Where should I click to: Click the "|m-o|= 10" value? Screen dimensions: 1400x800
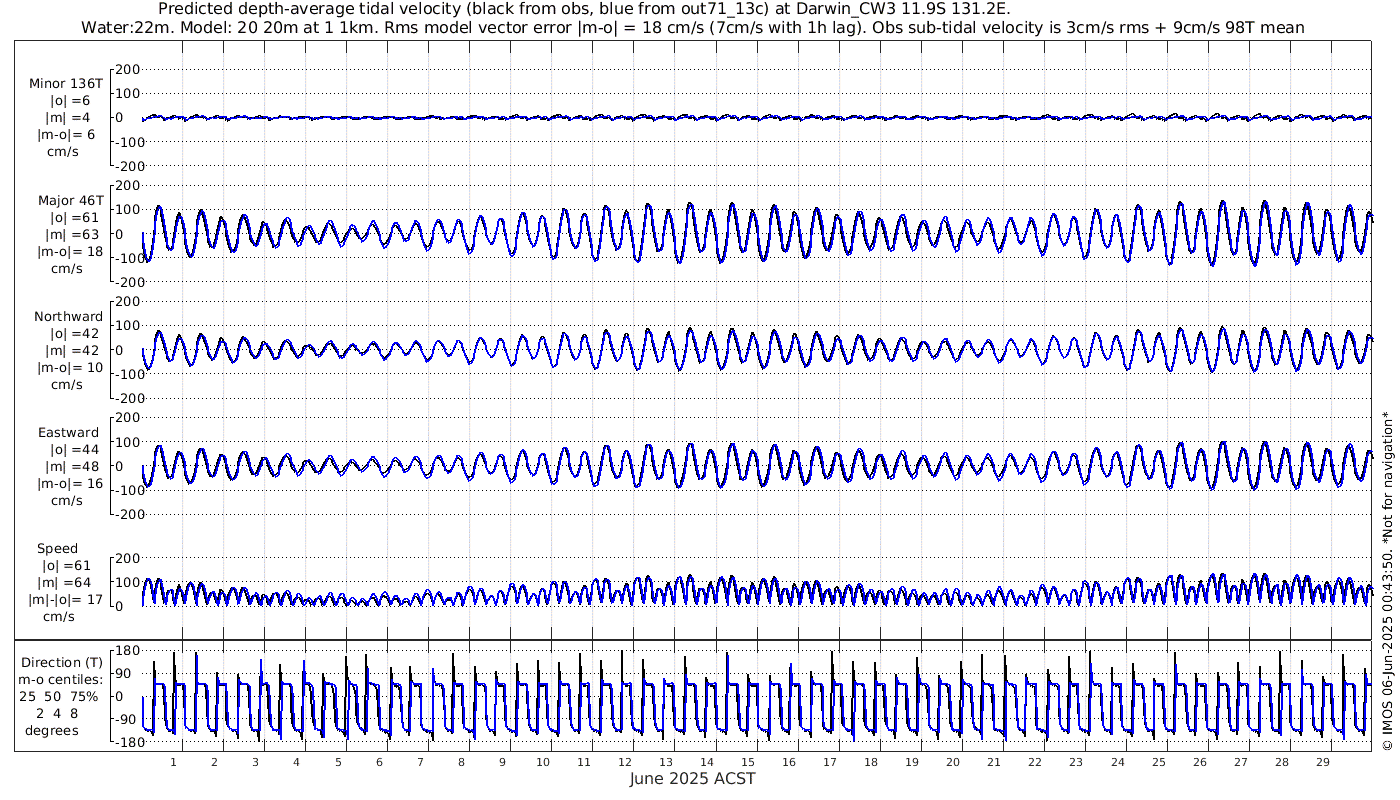coord(70,367)
